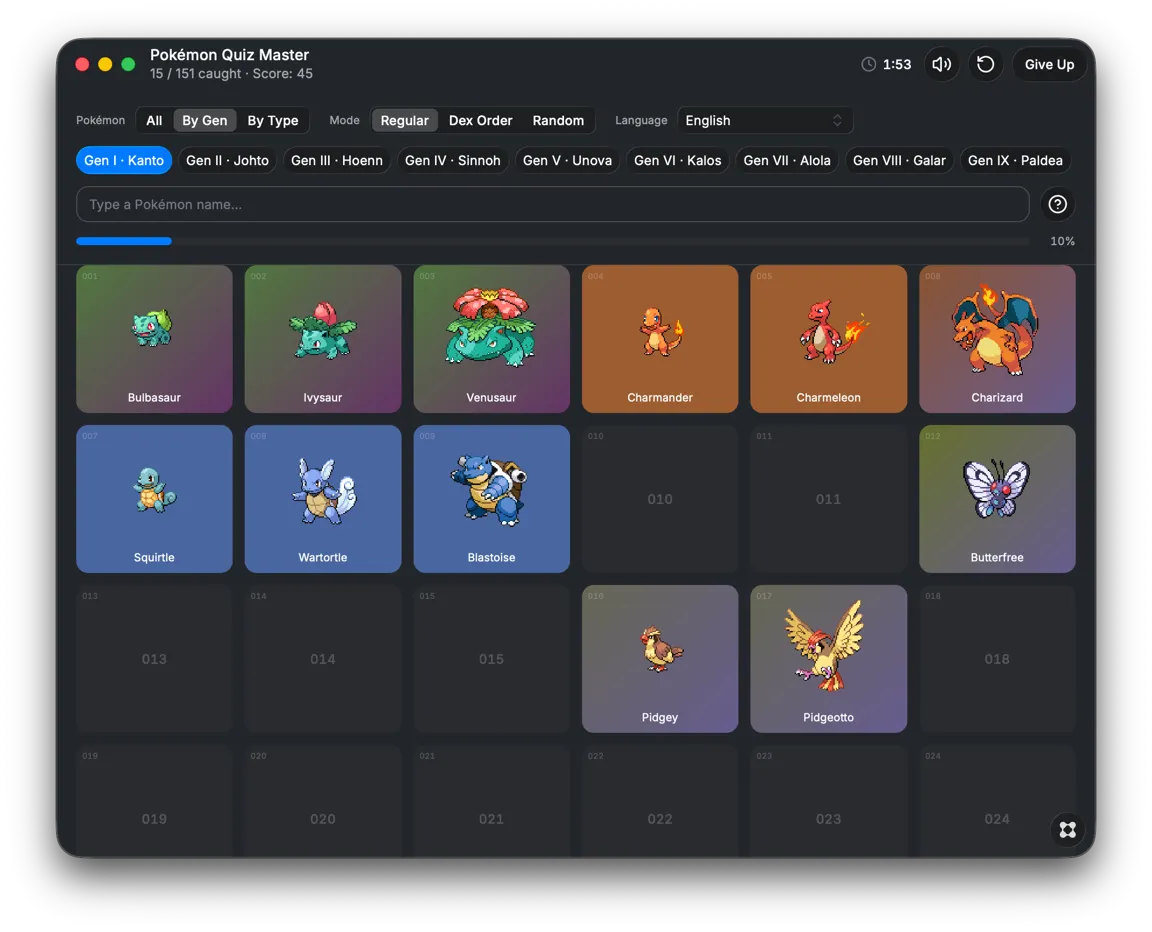The image size is (1152, 932).
Task: Click the Give Up button
Action: click(x=1049, y=65)
